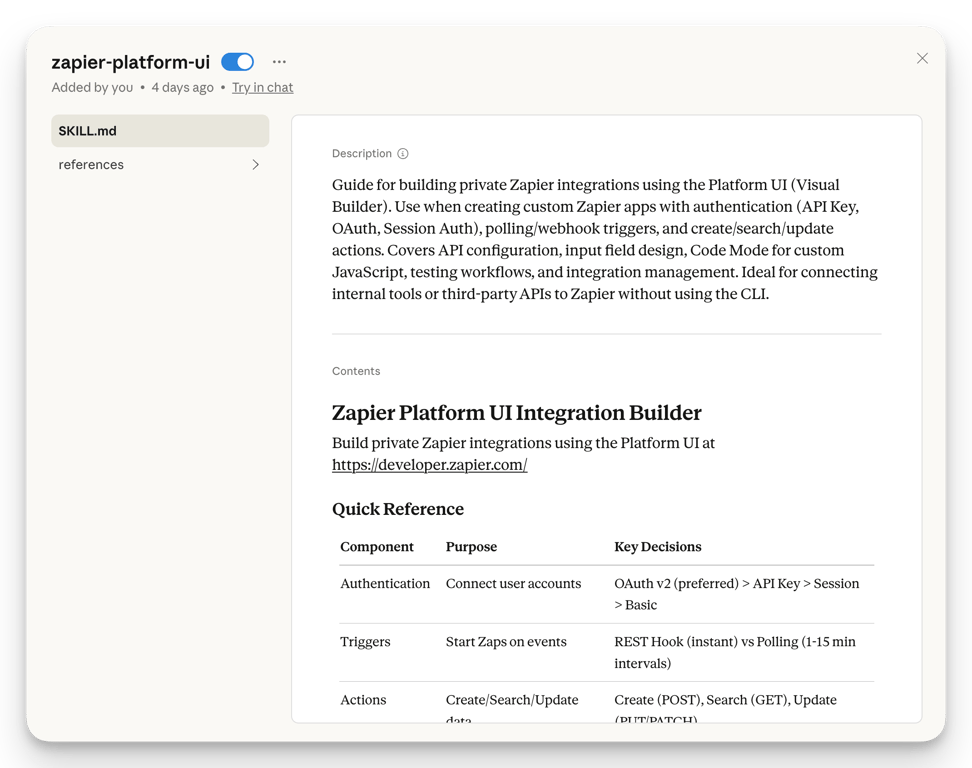Image resolution: width=972 pixels, height=768 pixels.
Task: Open the Try in chat link
Action: point(262,87)
